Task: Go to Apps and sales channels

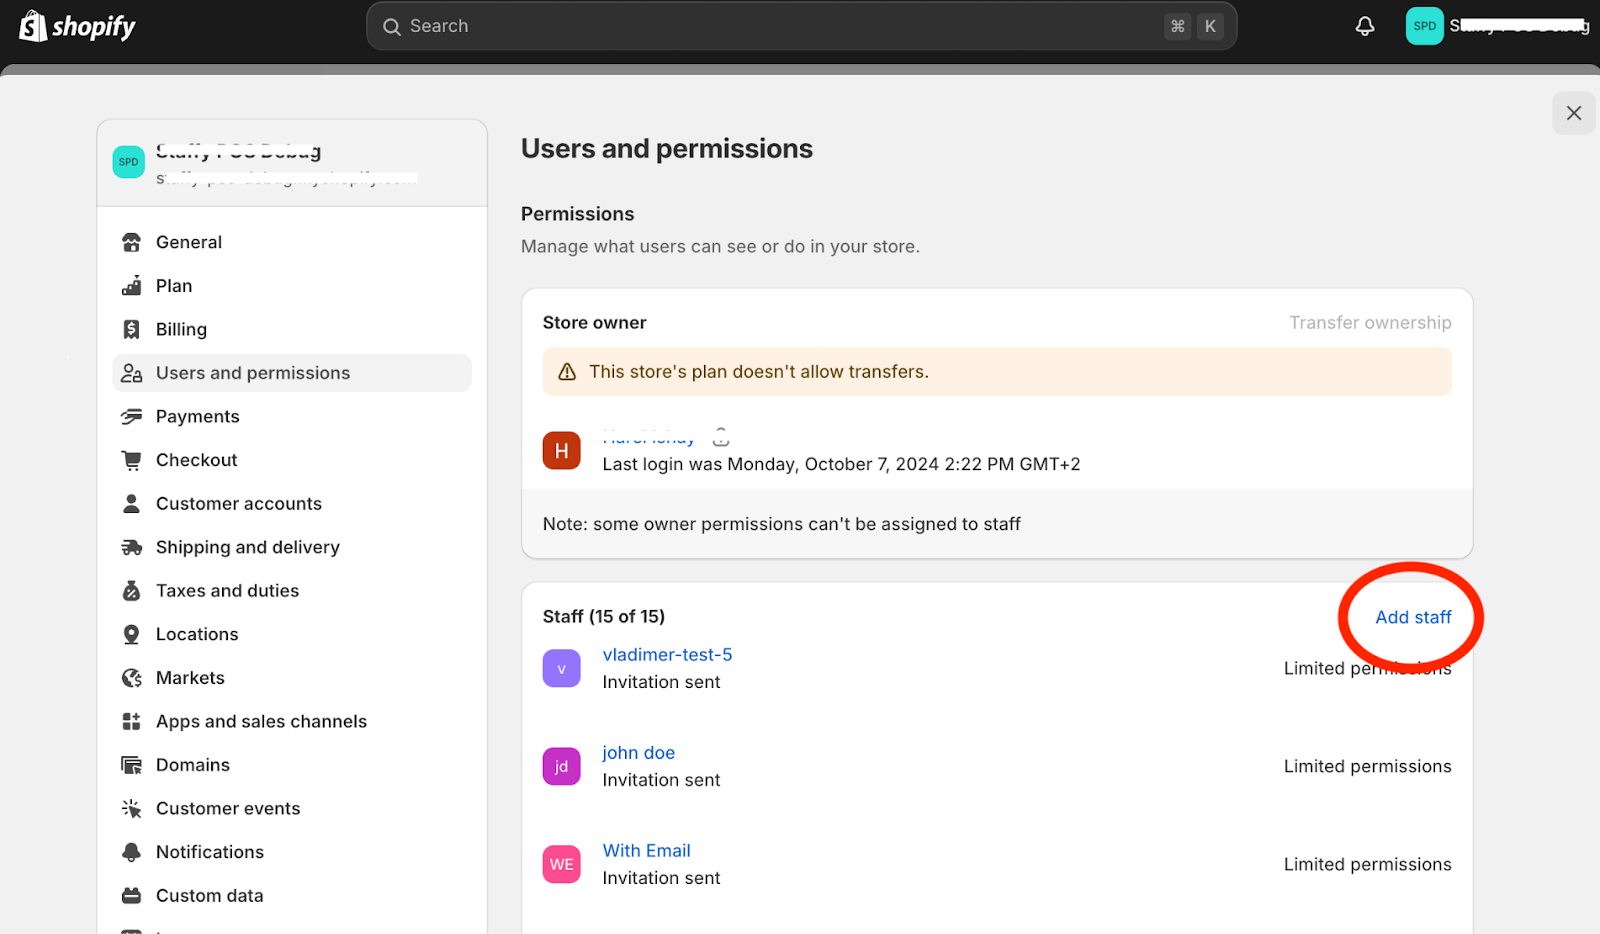Action: [x=292, y=721]
